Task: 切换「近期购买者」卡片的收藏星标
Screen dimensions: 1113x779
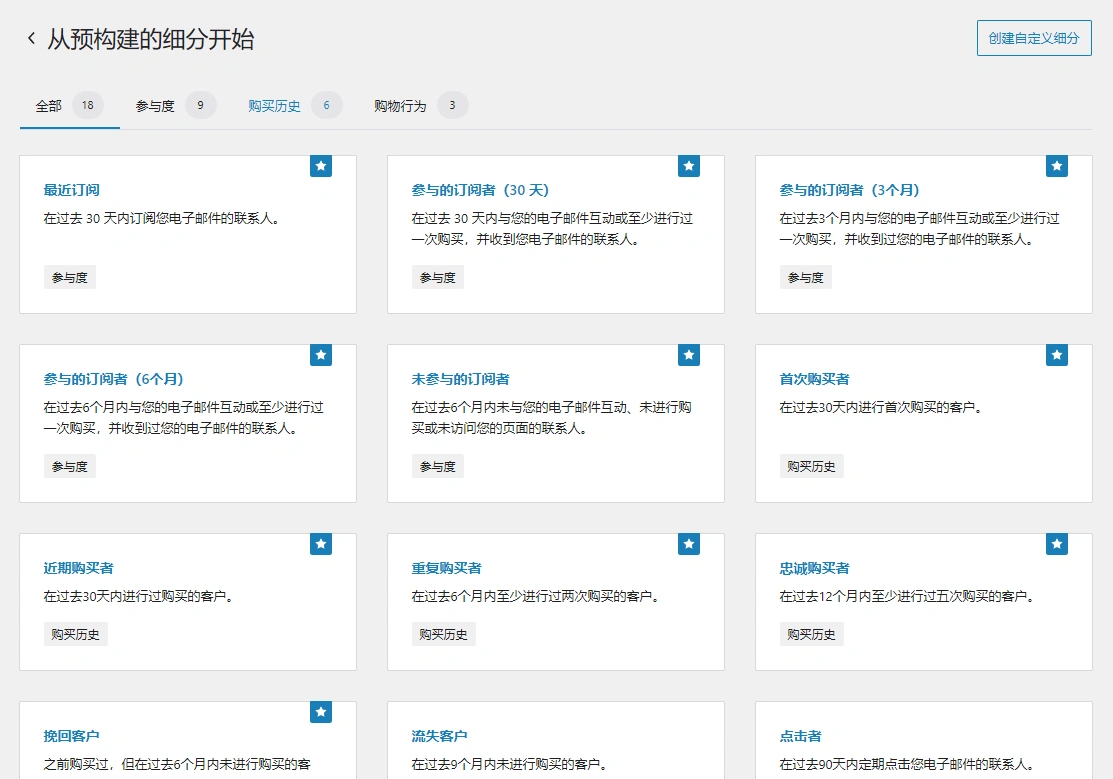Action: click(x=320, y=544)
